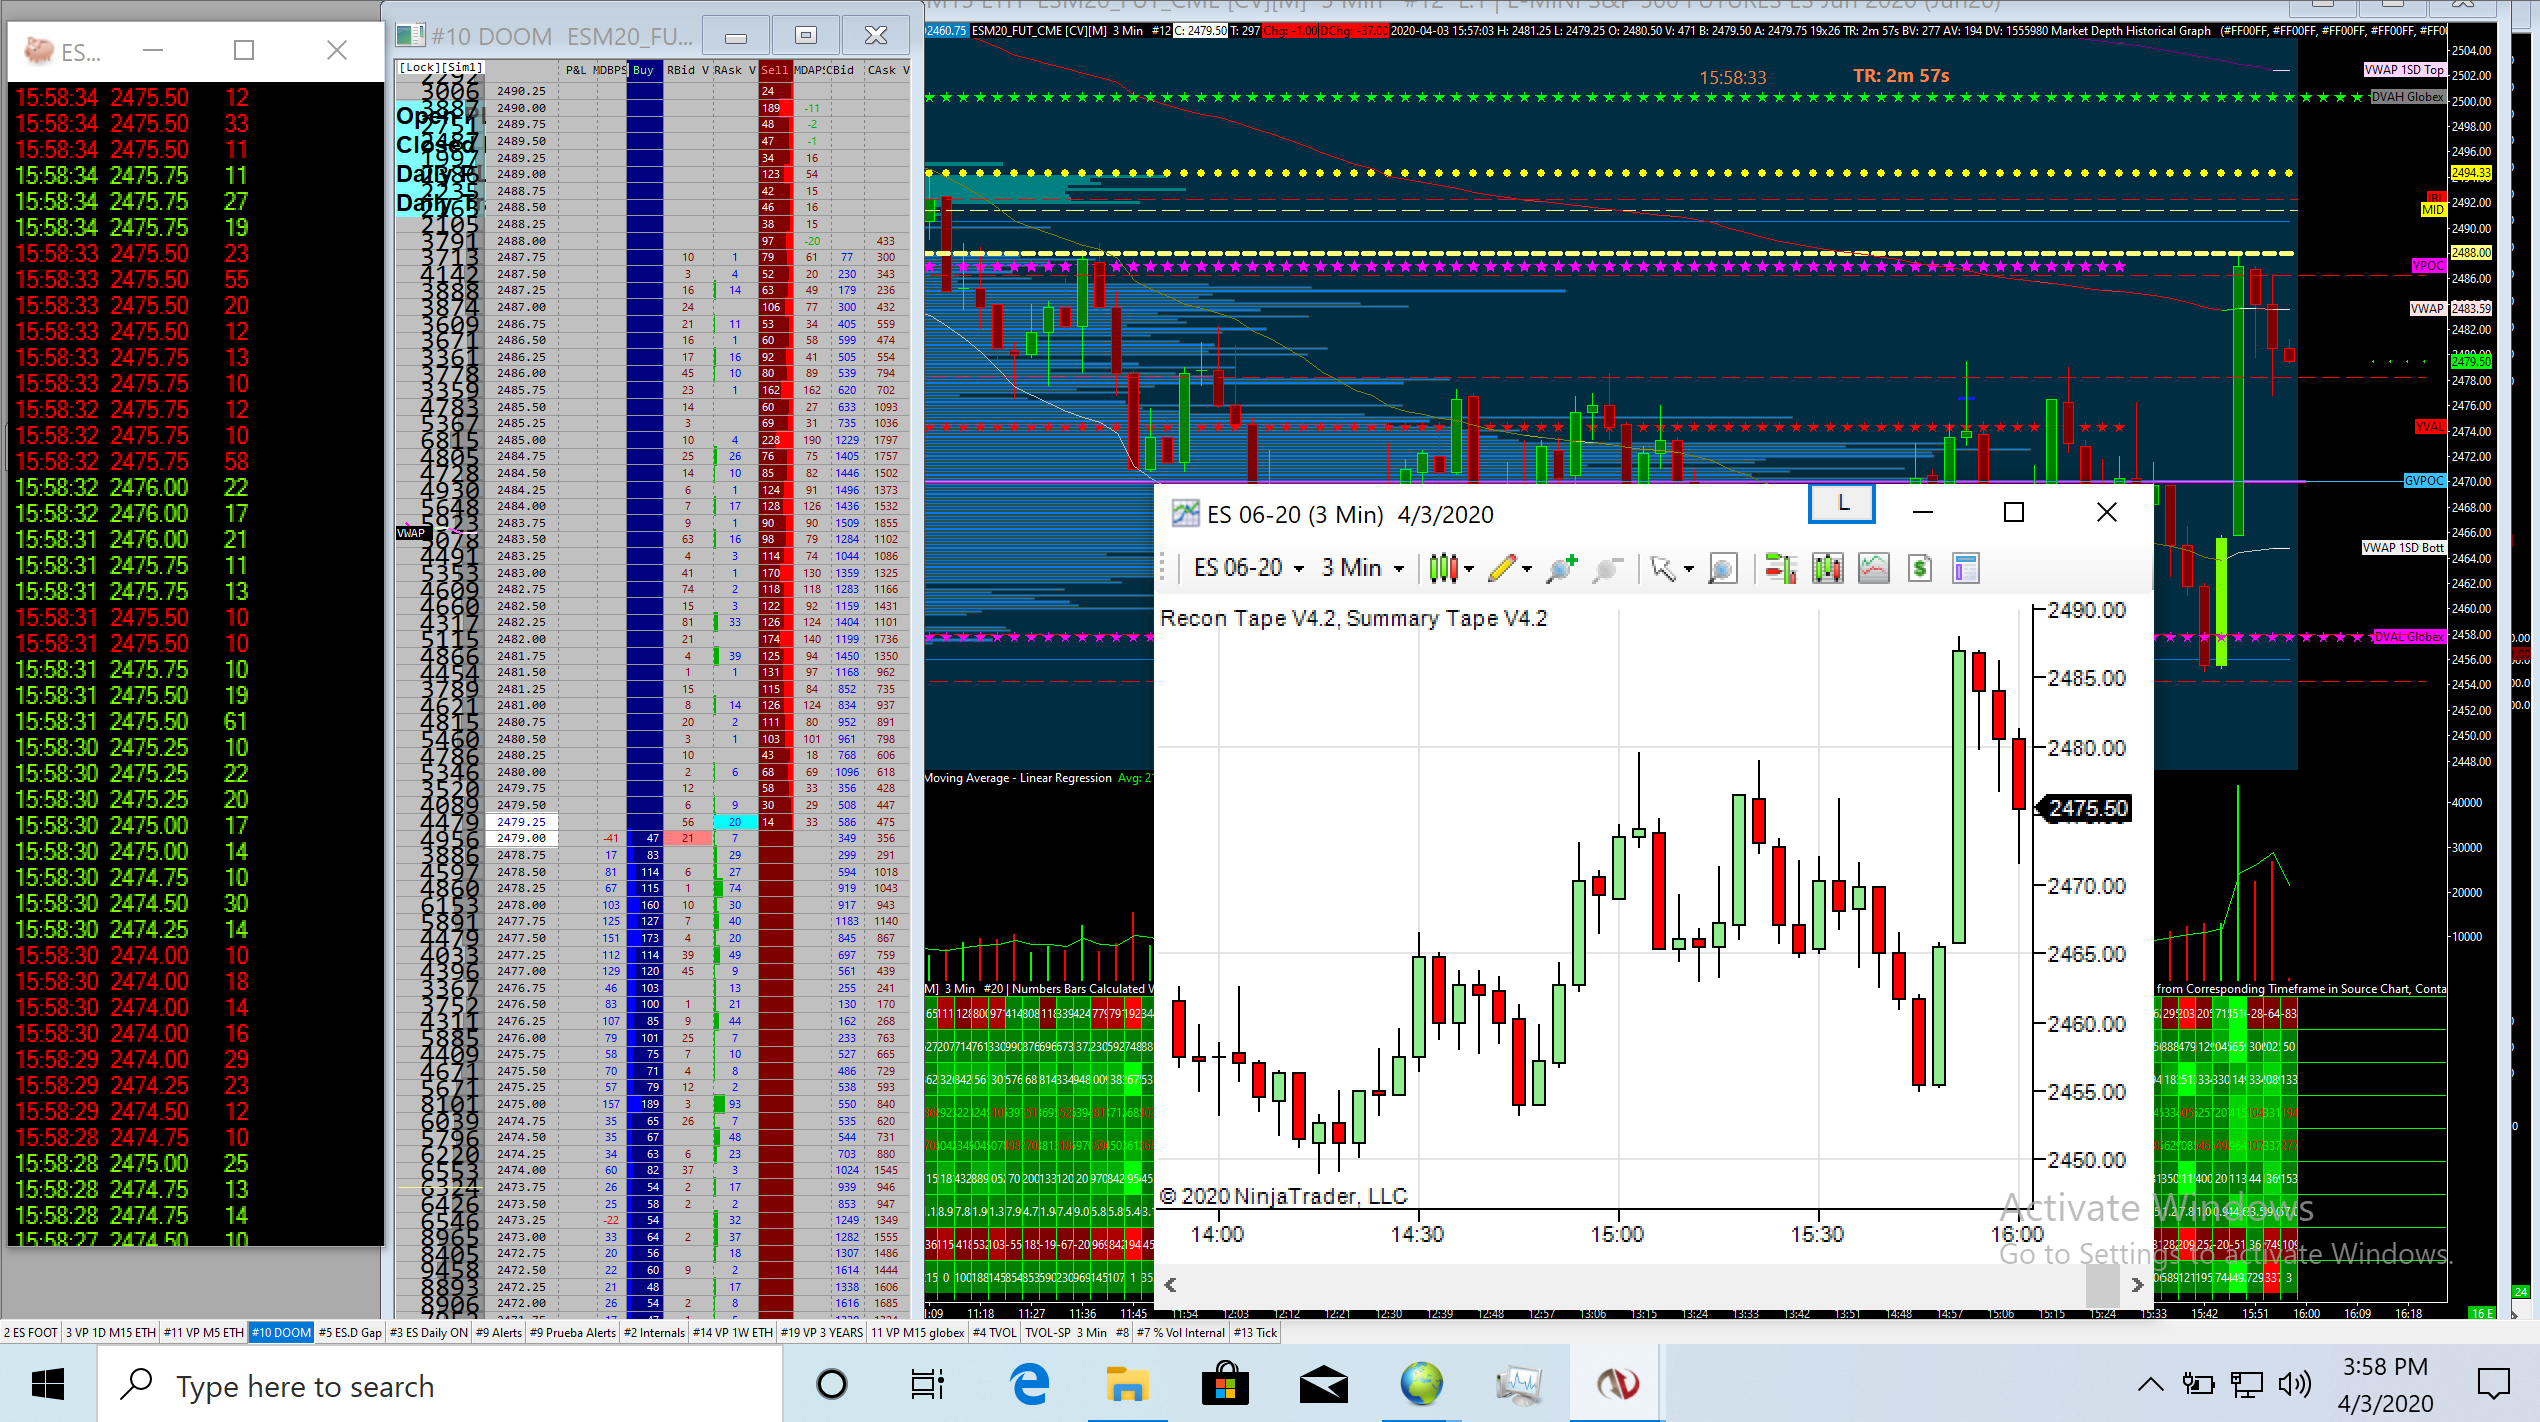Activate the zoom frame icon
This screenshot has height=1422, width=2540.
pyautogui.click(x=1722, y=569)
